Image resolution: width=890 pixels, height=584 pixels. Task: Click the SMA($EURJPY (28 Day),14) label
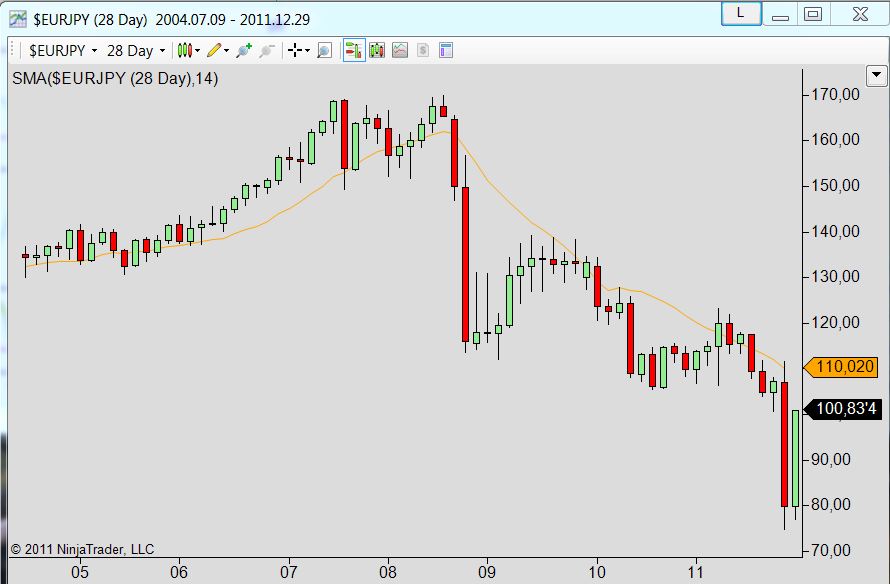(115, 78)
